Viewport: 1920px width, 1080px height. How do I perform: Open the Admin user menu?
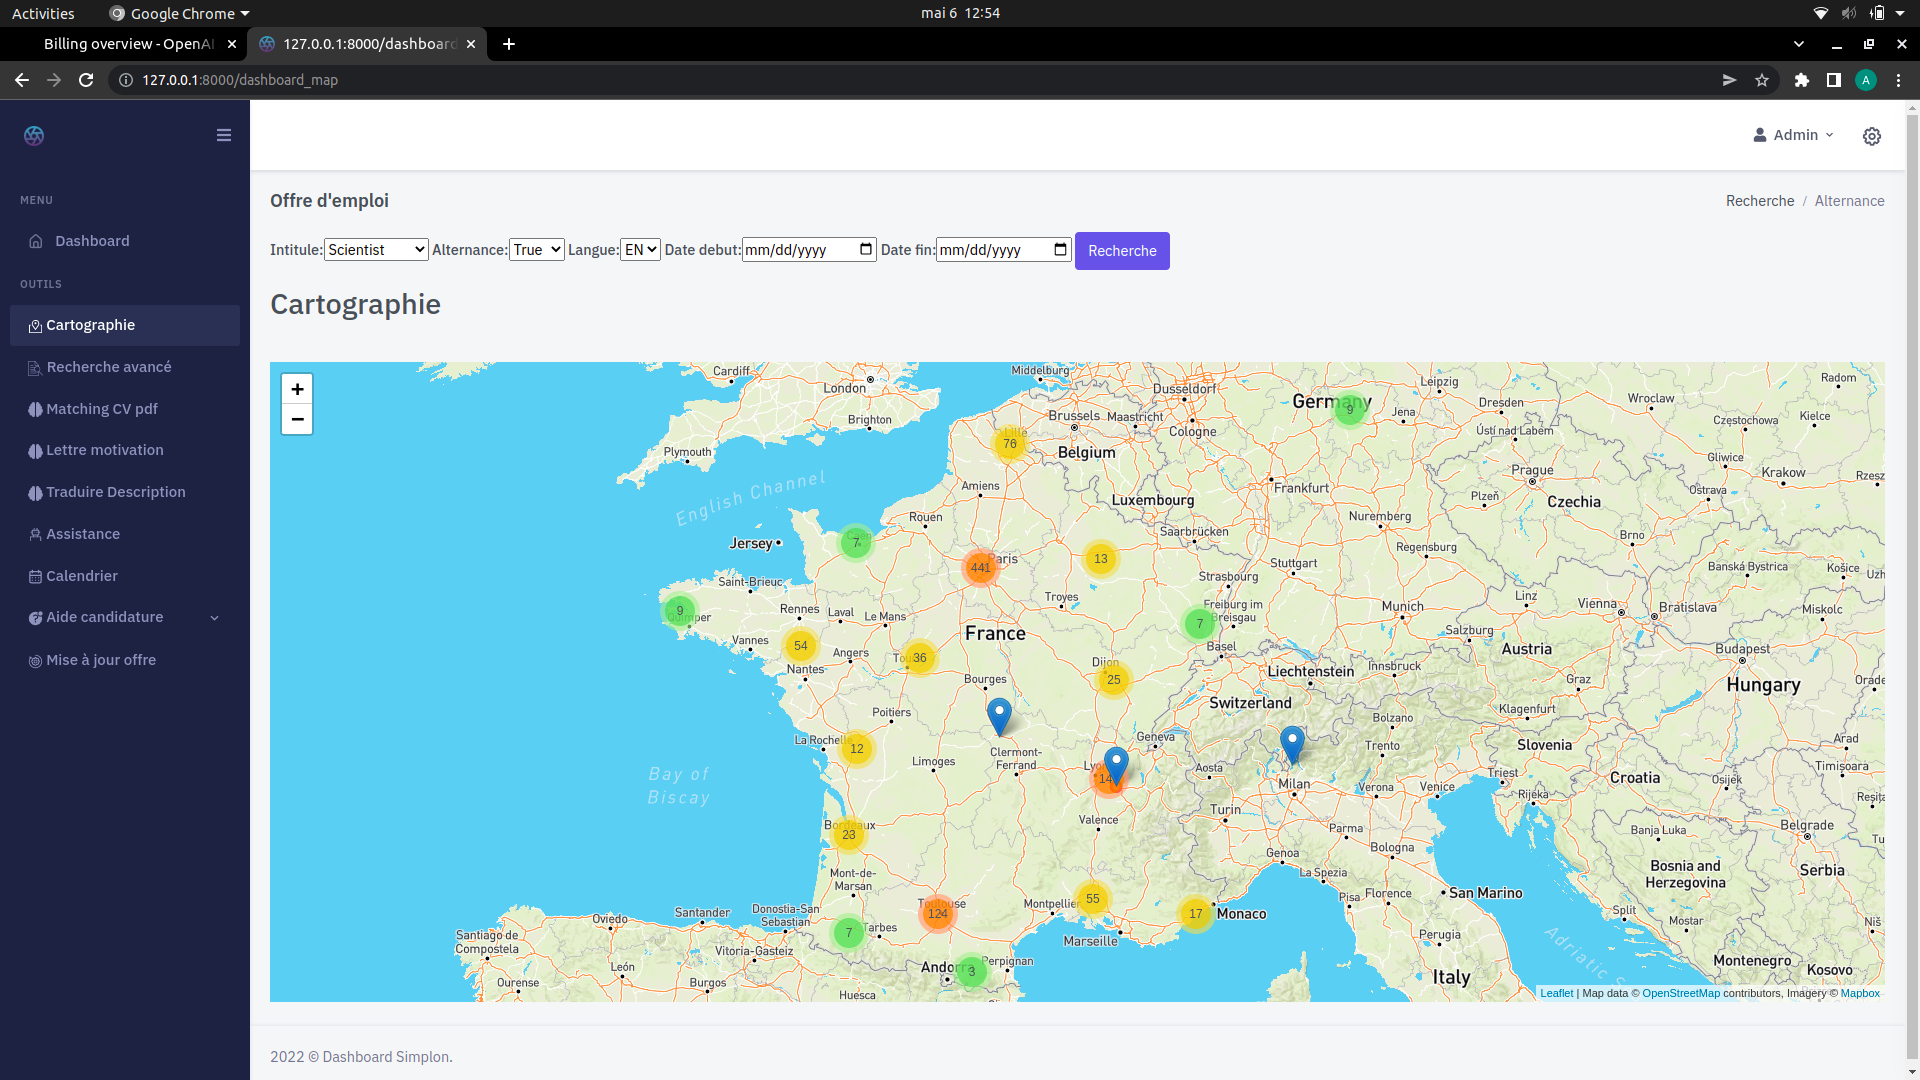pos(1794,135)
